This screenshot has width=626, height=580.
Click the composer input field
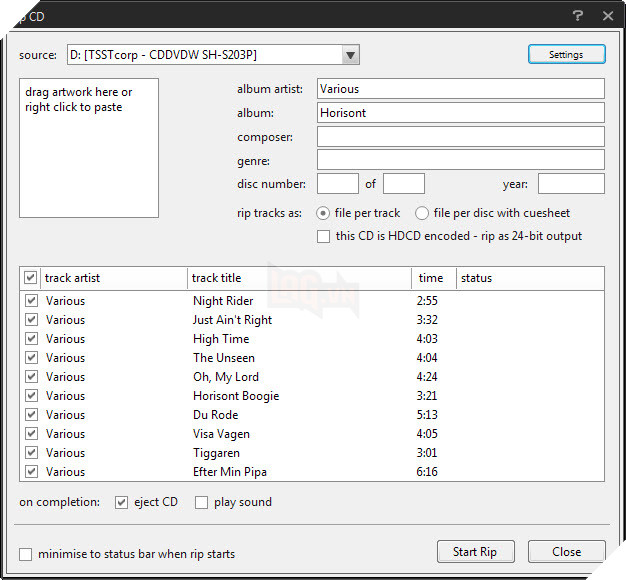coord(460,137)
